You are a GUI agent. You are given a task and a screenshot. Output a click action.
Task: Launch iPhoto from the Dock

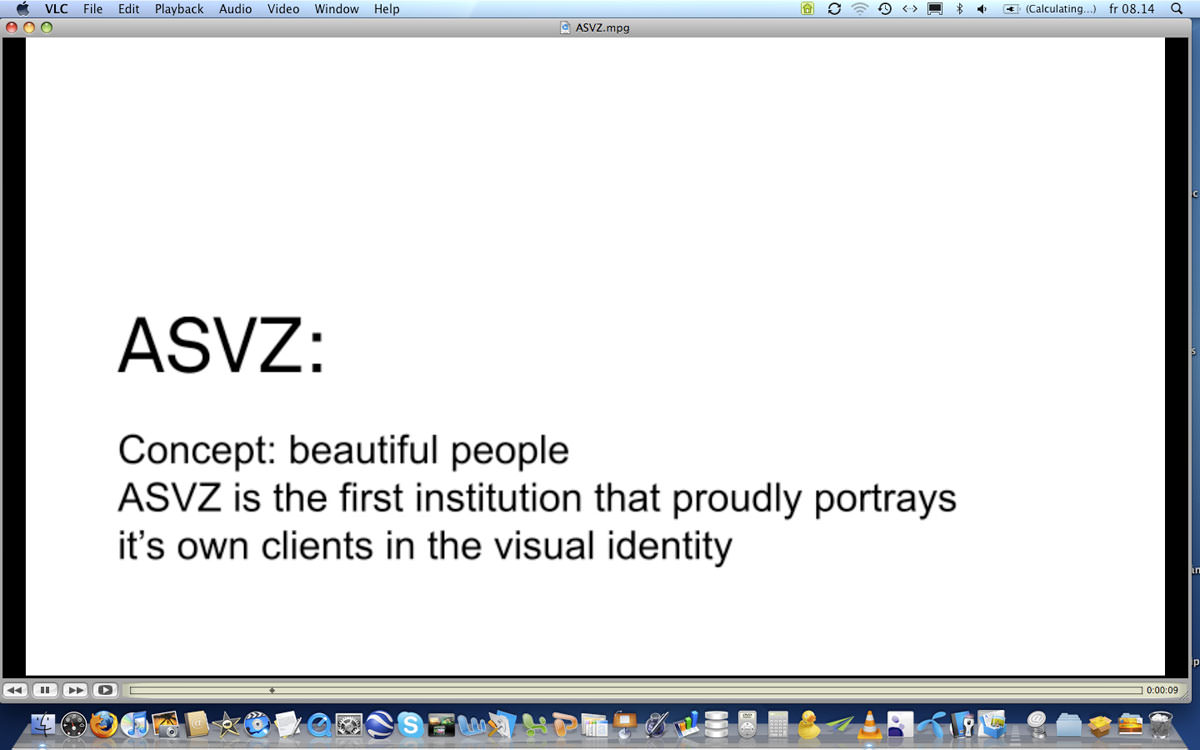point(166,724)
